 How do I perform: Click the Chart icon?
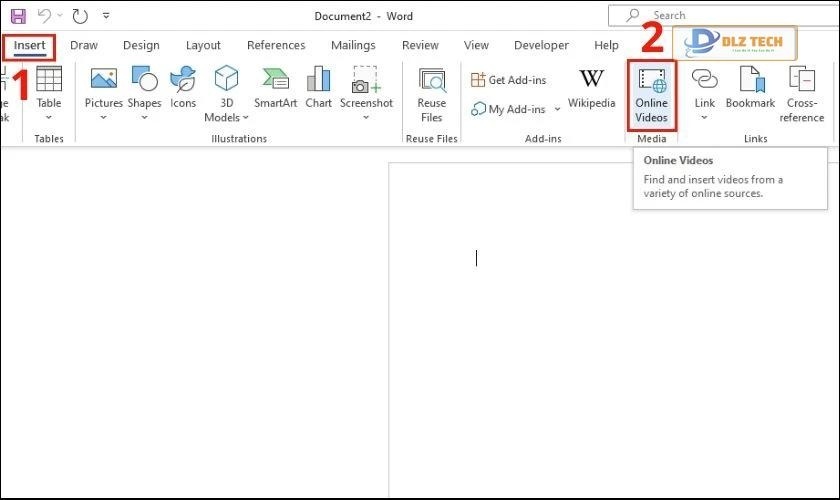click(x=319, y=90)
